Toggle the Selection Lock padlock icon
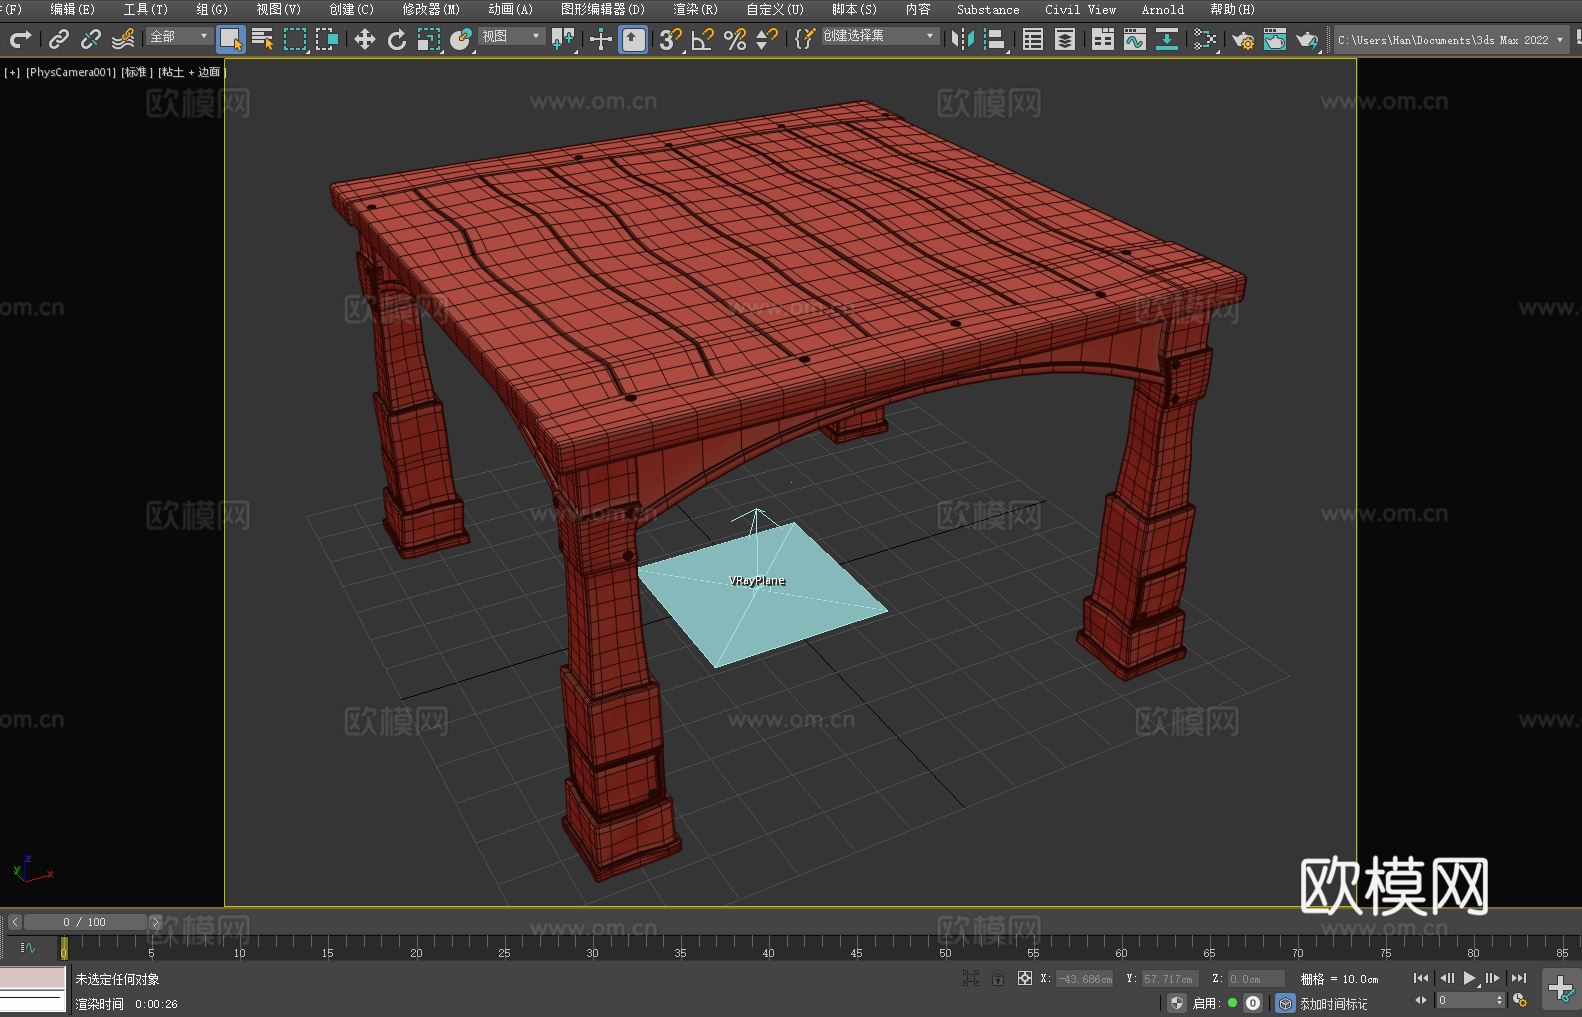The width and height of the screenshot is (1582, 1017). click(998, 978)
